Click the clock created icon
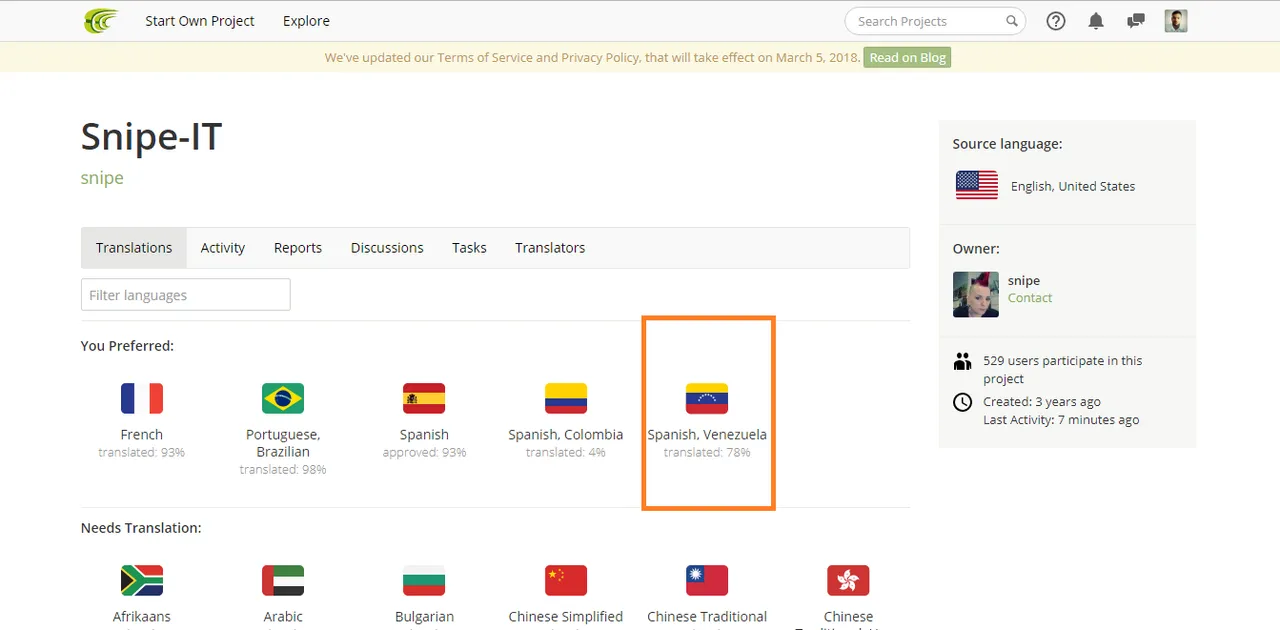The width and height of the screenshot is (1280, 630). tap(962, 402)
